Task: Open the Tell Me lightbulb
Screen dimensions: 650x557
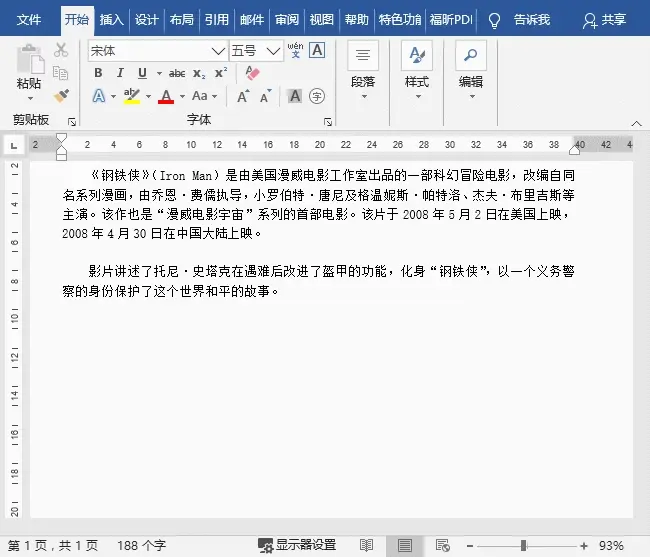Action: 494,20
